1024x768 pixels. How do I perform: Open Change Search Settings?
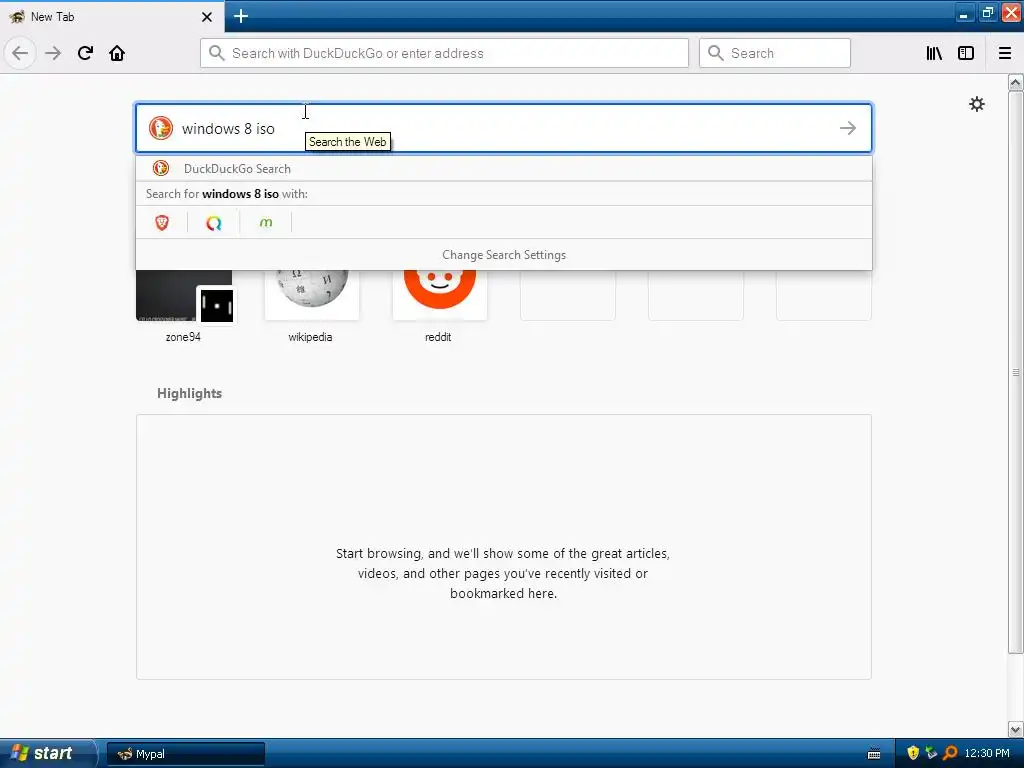[504, 255]
